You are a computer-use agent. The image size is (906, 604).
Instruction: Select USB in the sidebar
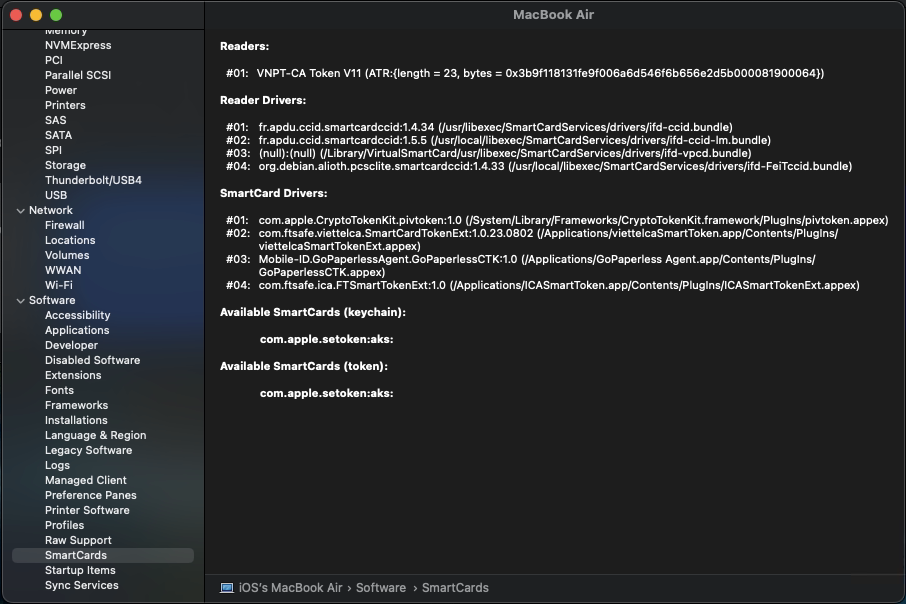pyautogui.click(x=56, y=195)
